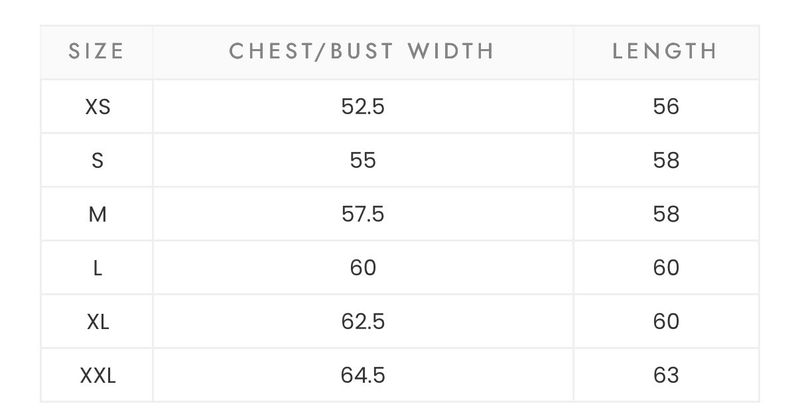Select the XS size cell
Screen dimensions: 800x418
(x=97, y=107)
